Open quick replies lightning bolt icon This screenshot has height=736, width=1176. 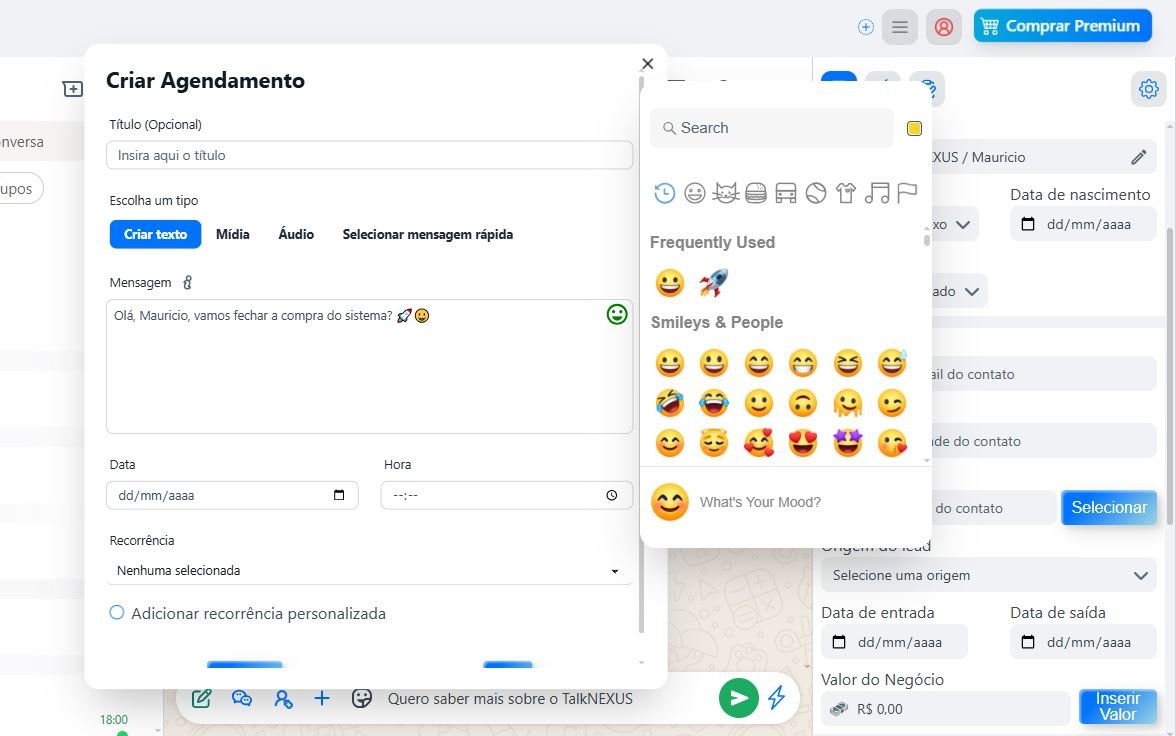click(776, 698)
